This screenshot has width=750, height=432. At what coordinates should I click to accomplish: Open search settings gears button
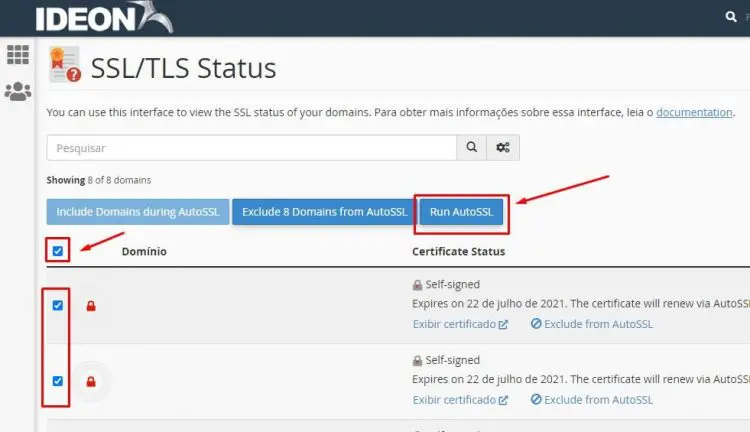click(x=503, y=147)
